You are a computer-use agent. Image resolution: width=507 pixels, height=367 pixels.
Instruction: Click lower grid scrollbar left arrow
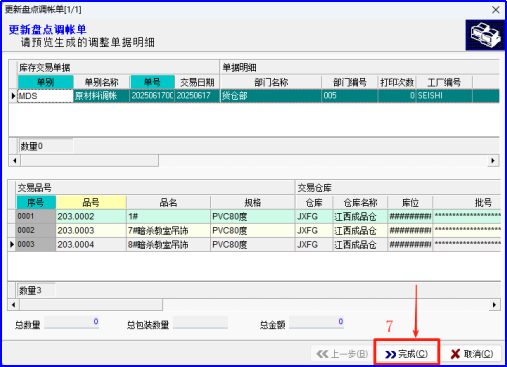[x=14, y=305]
